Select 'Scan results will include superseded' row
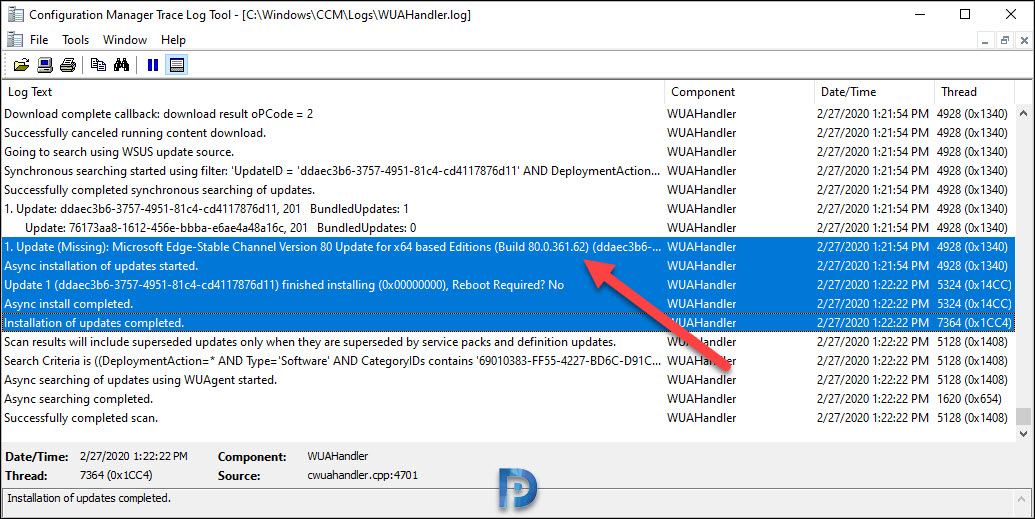The width and height of the screenshot is (1035, 519). coord(508,342)
